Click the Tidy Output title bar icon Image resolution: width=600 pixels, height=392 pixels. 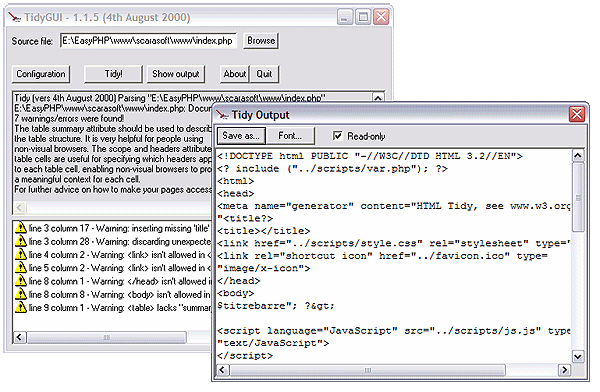222,114
